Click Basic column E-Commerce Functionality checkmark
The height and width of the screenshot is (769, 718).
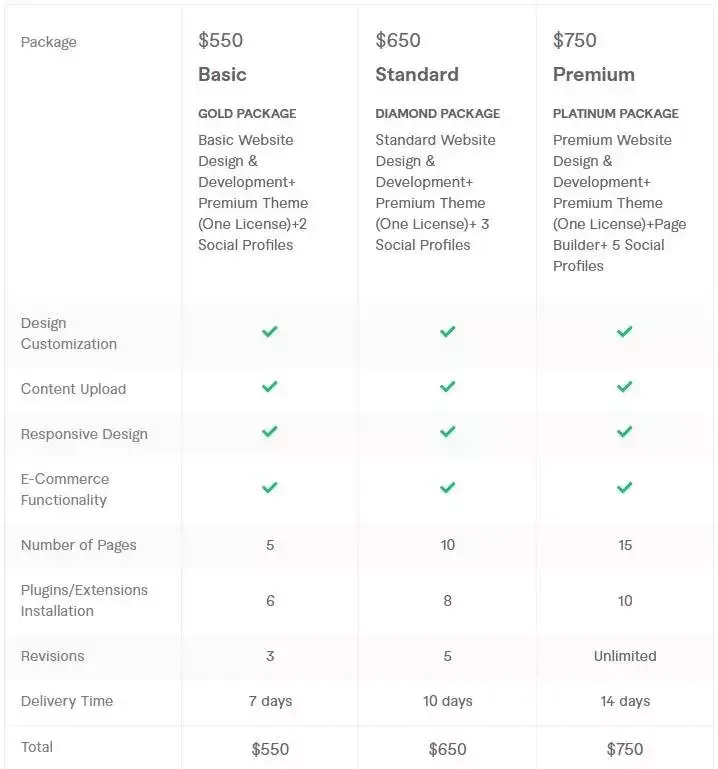[x=270, y=488]
